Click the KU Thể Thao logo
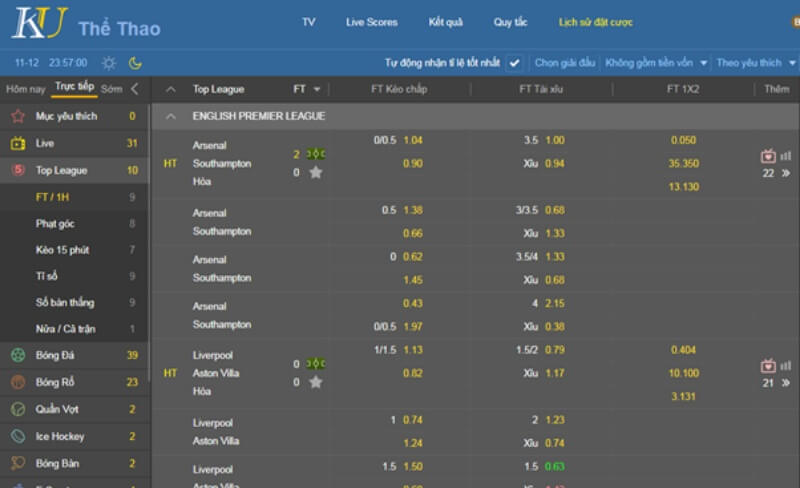 pos(86,23)
